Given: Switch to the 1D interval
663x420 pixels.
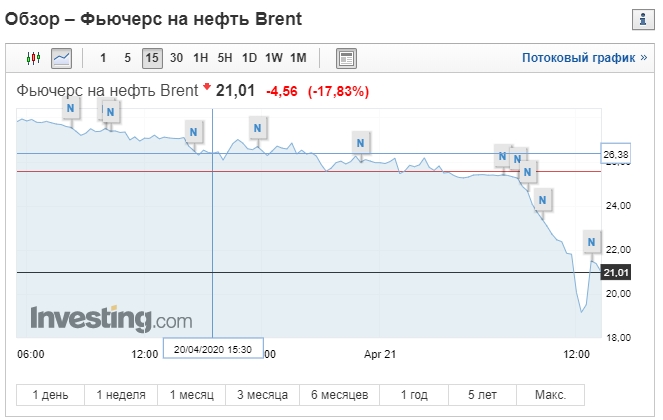Looking at the screenshot, I should [249, 58].
